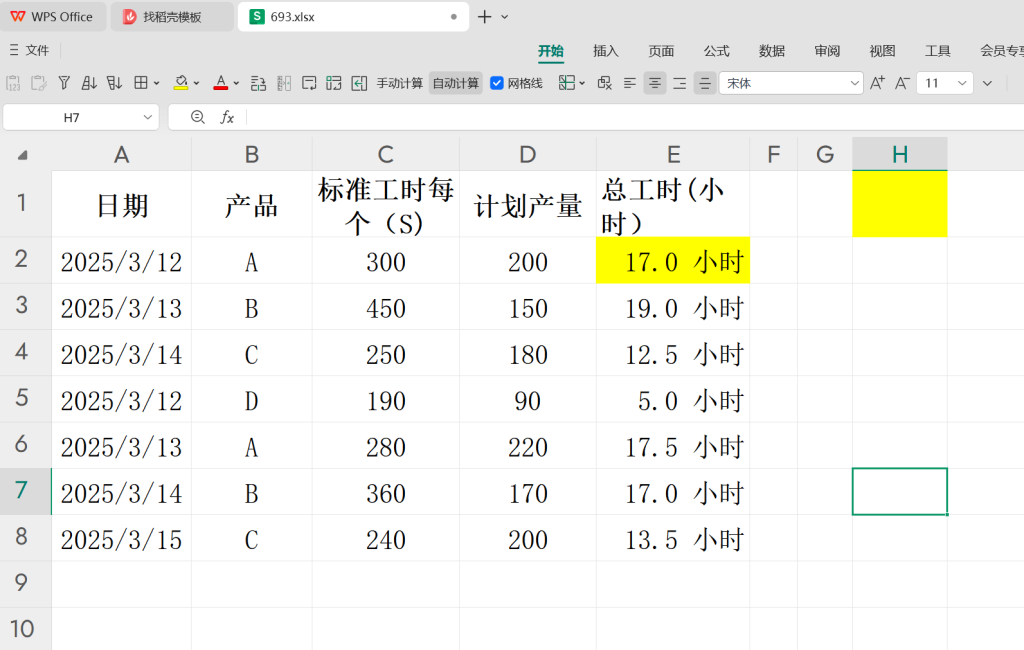Viewport: 1024px width, 650px height.
Task: Open font color dropdown arrow
Action: tap(236, 83)
